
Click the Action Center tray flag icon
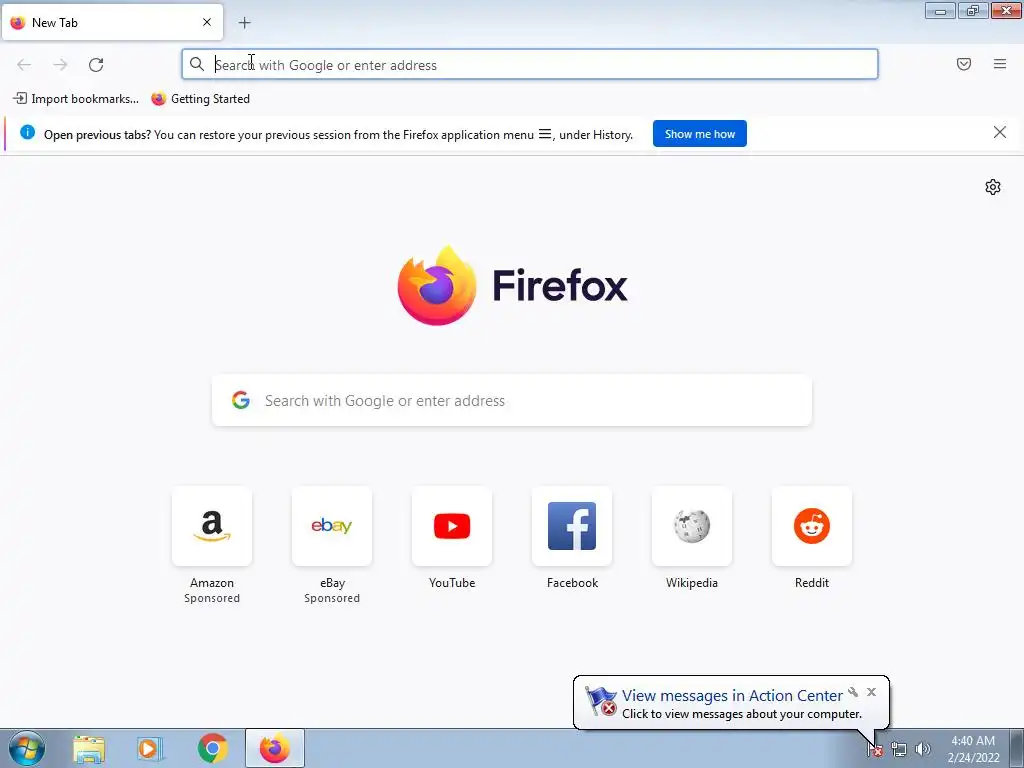[875, 749]
